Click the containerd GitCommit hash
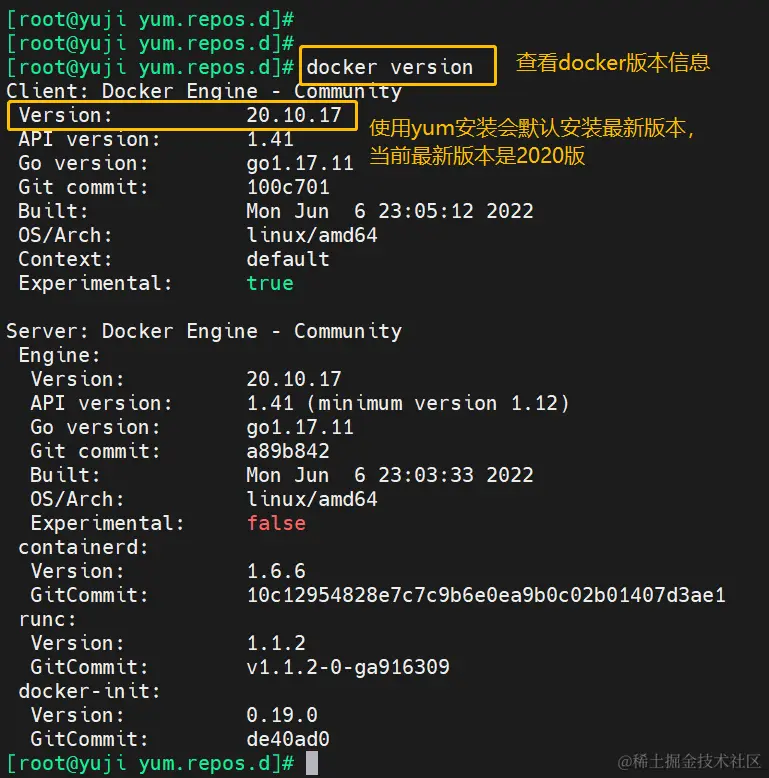The height and width of the screenshot is (778, 769). (x=486, y=595)
